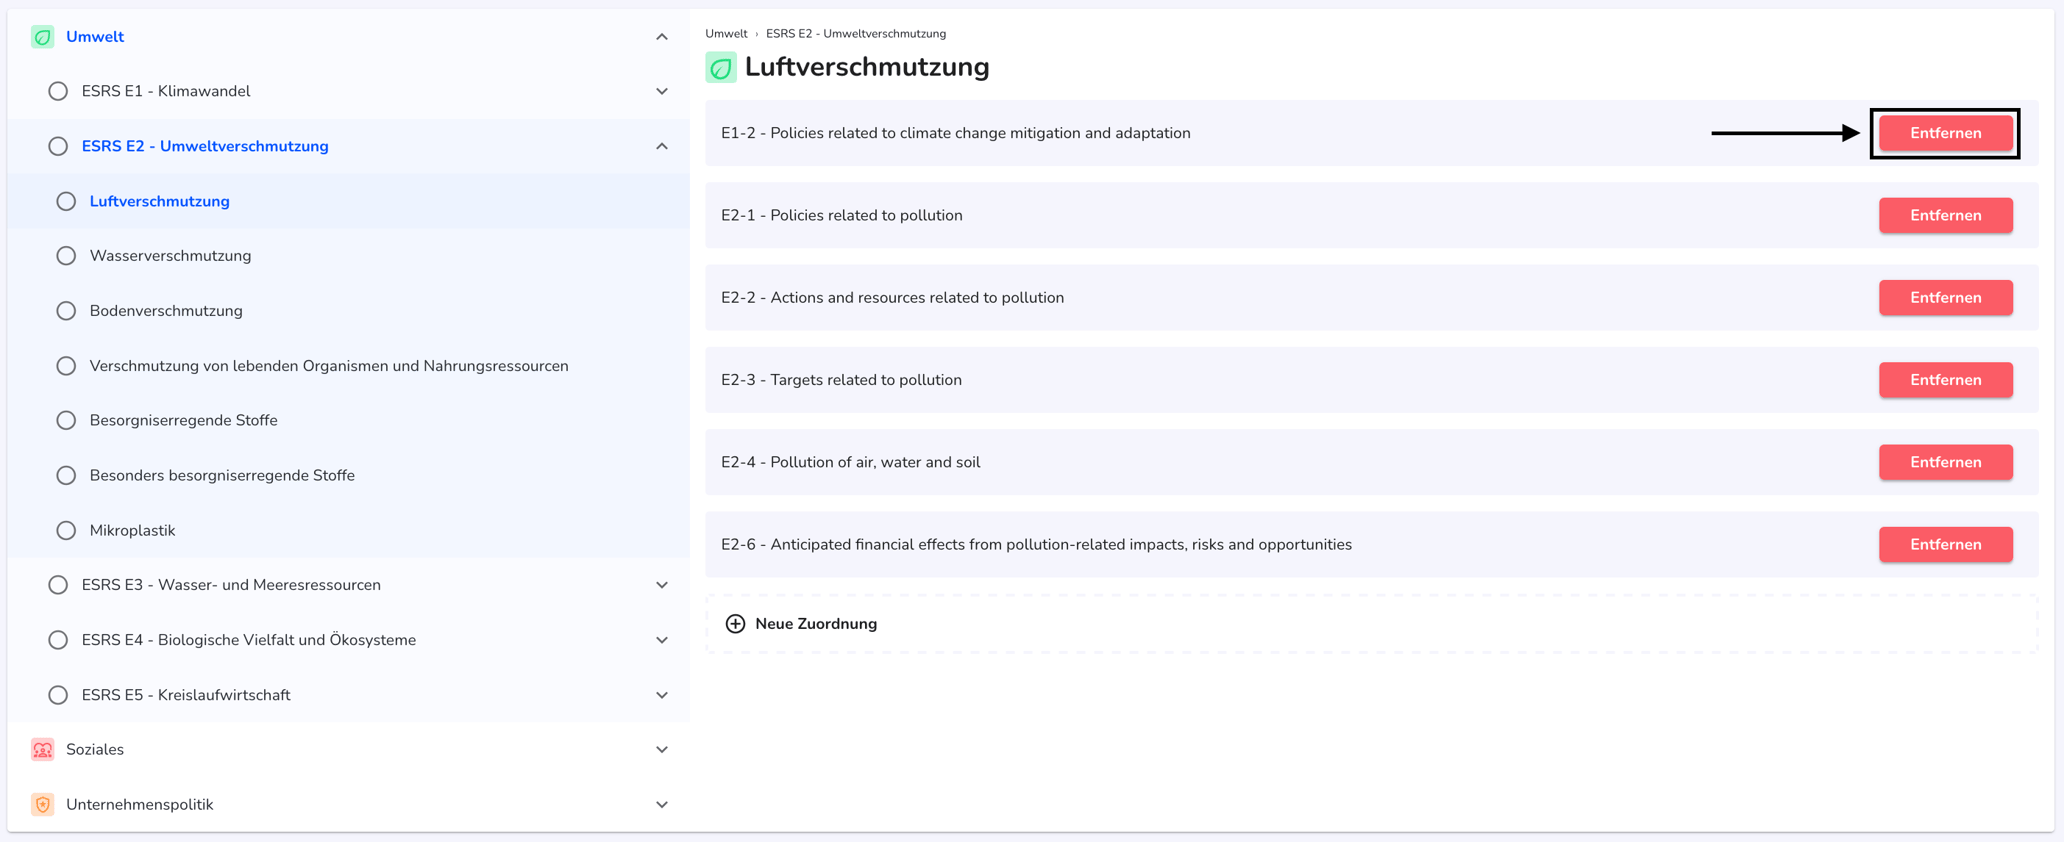This screenshot has height=842, width=2064.
Task: Select the Wasserverschmutzung radio circle
Action: [66, 256]
